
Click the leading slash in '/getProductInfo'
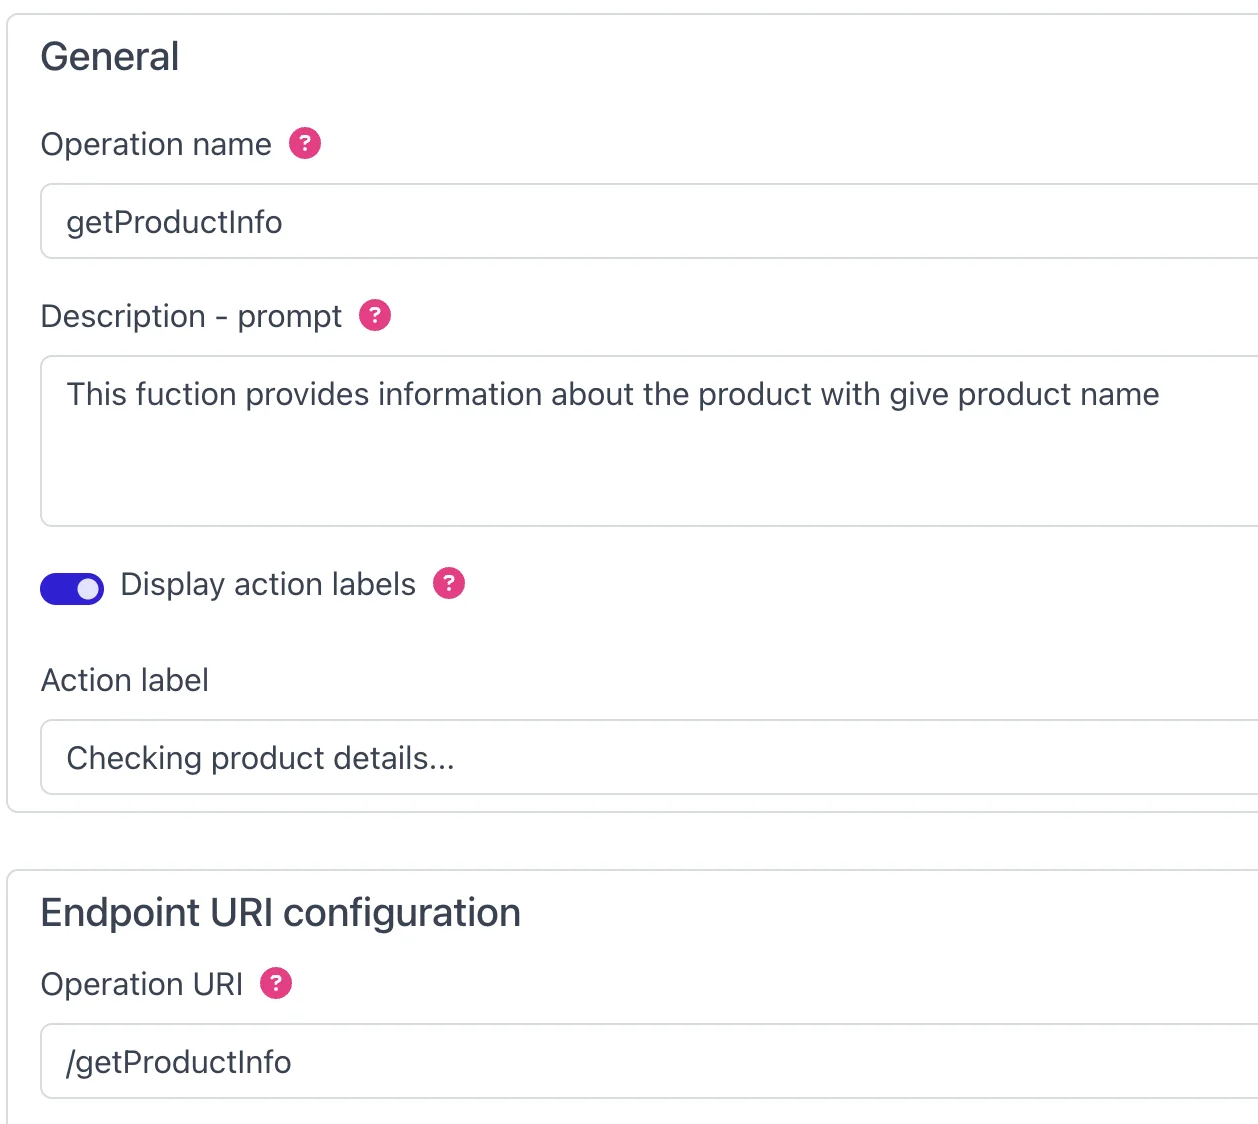tap(70, 1063)
